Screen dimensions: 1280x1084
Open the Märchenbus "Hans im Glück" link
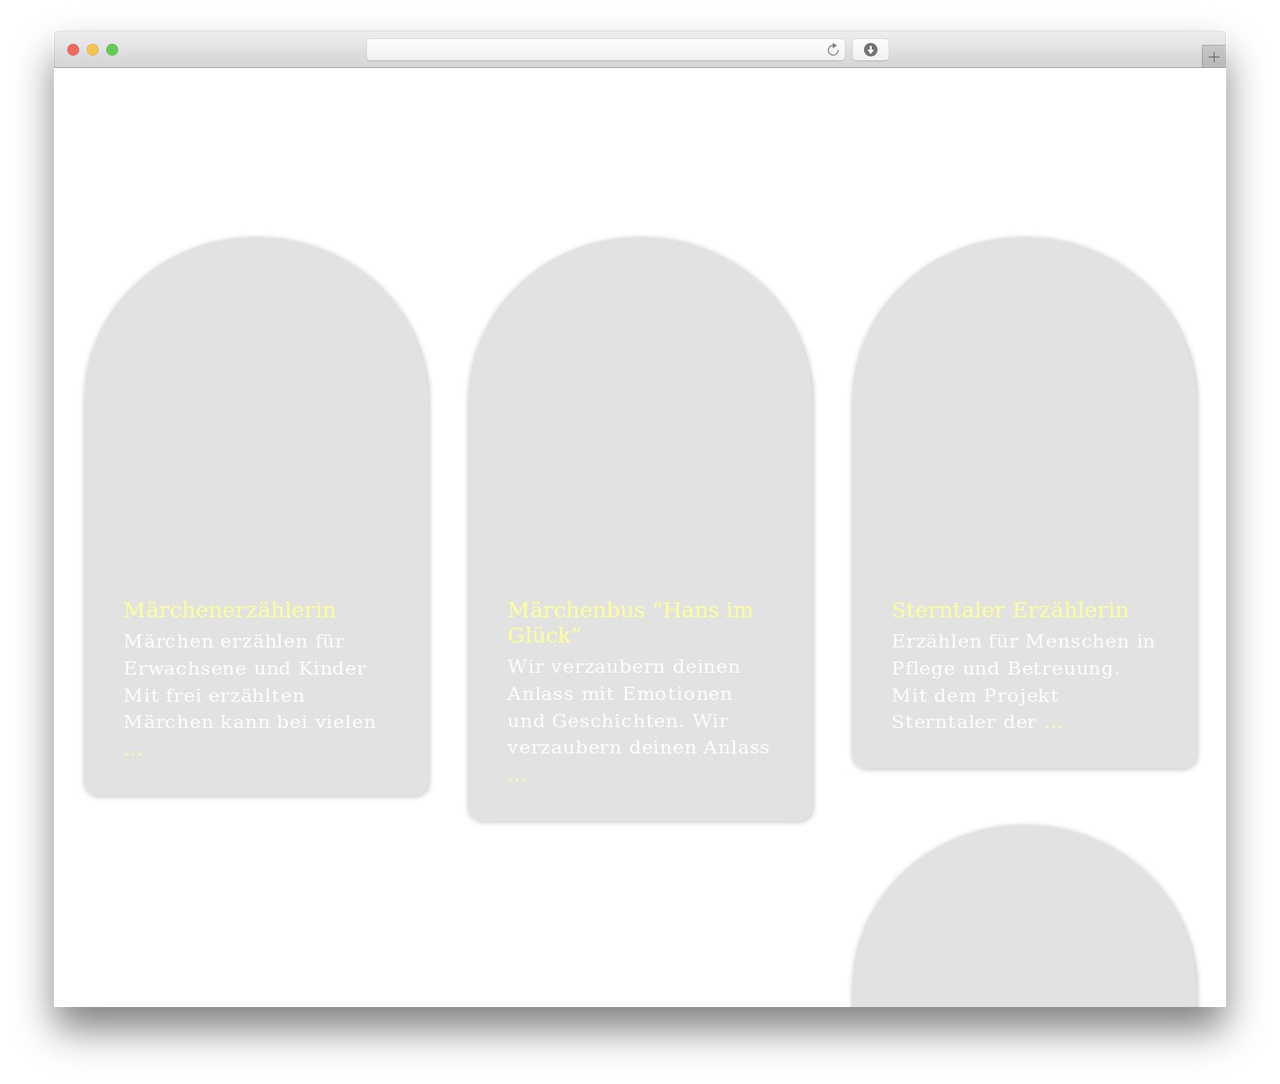pyautogui.click(x=630, y=622)
